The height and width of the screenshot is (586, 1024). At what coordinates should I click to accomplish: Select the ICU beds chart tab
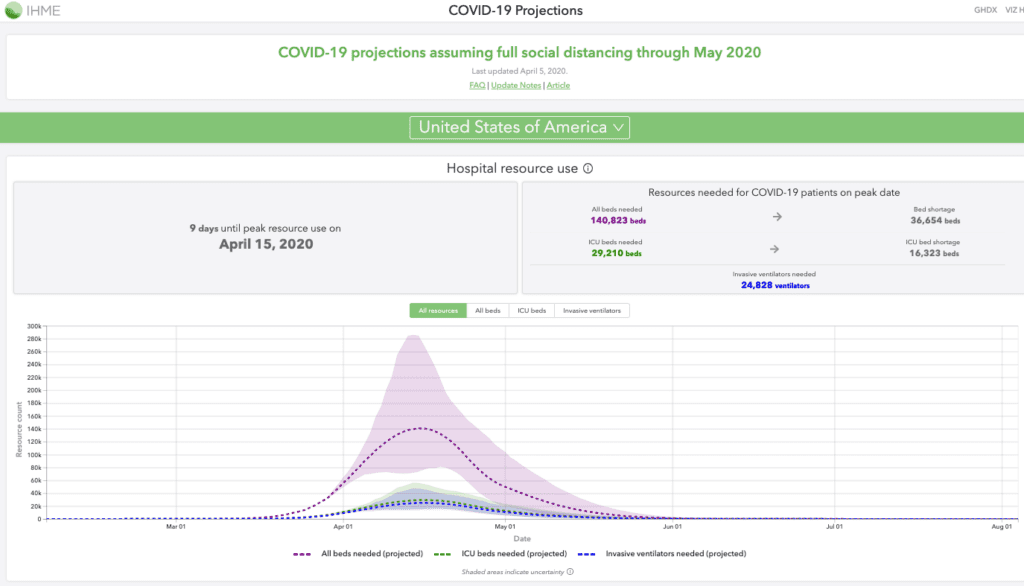pyautogui.click(x=531, y=311)
